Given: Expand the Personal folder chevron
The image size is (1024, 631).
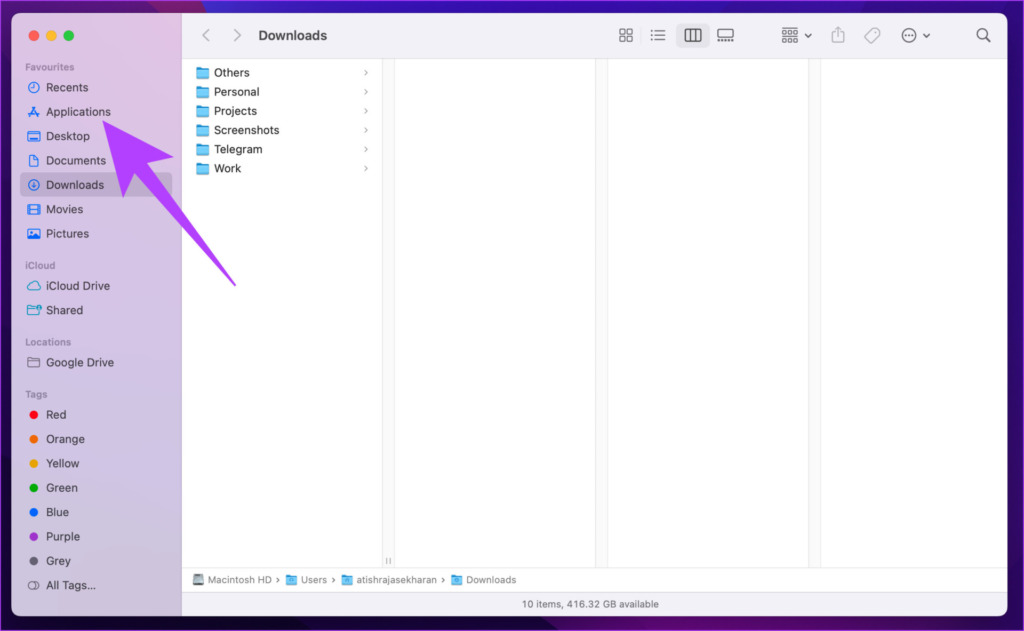Looking at the screenshot, I should point(366,91).
